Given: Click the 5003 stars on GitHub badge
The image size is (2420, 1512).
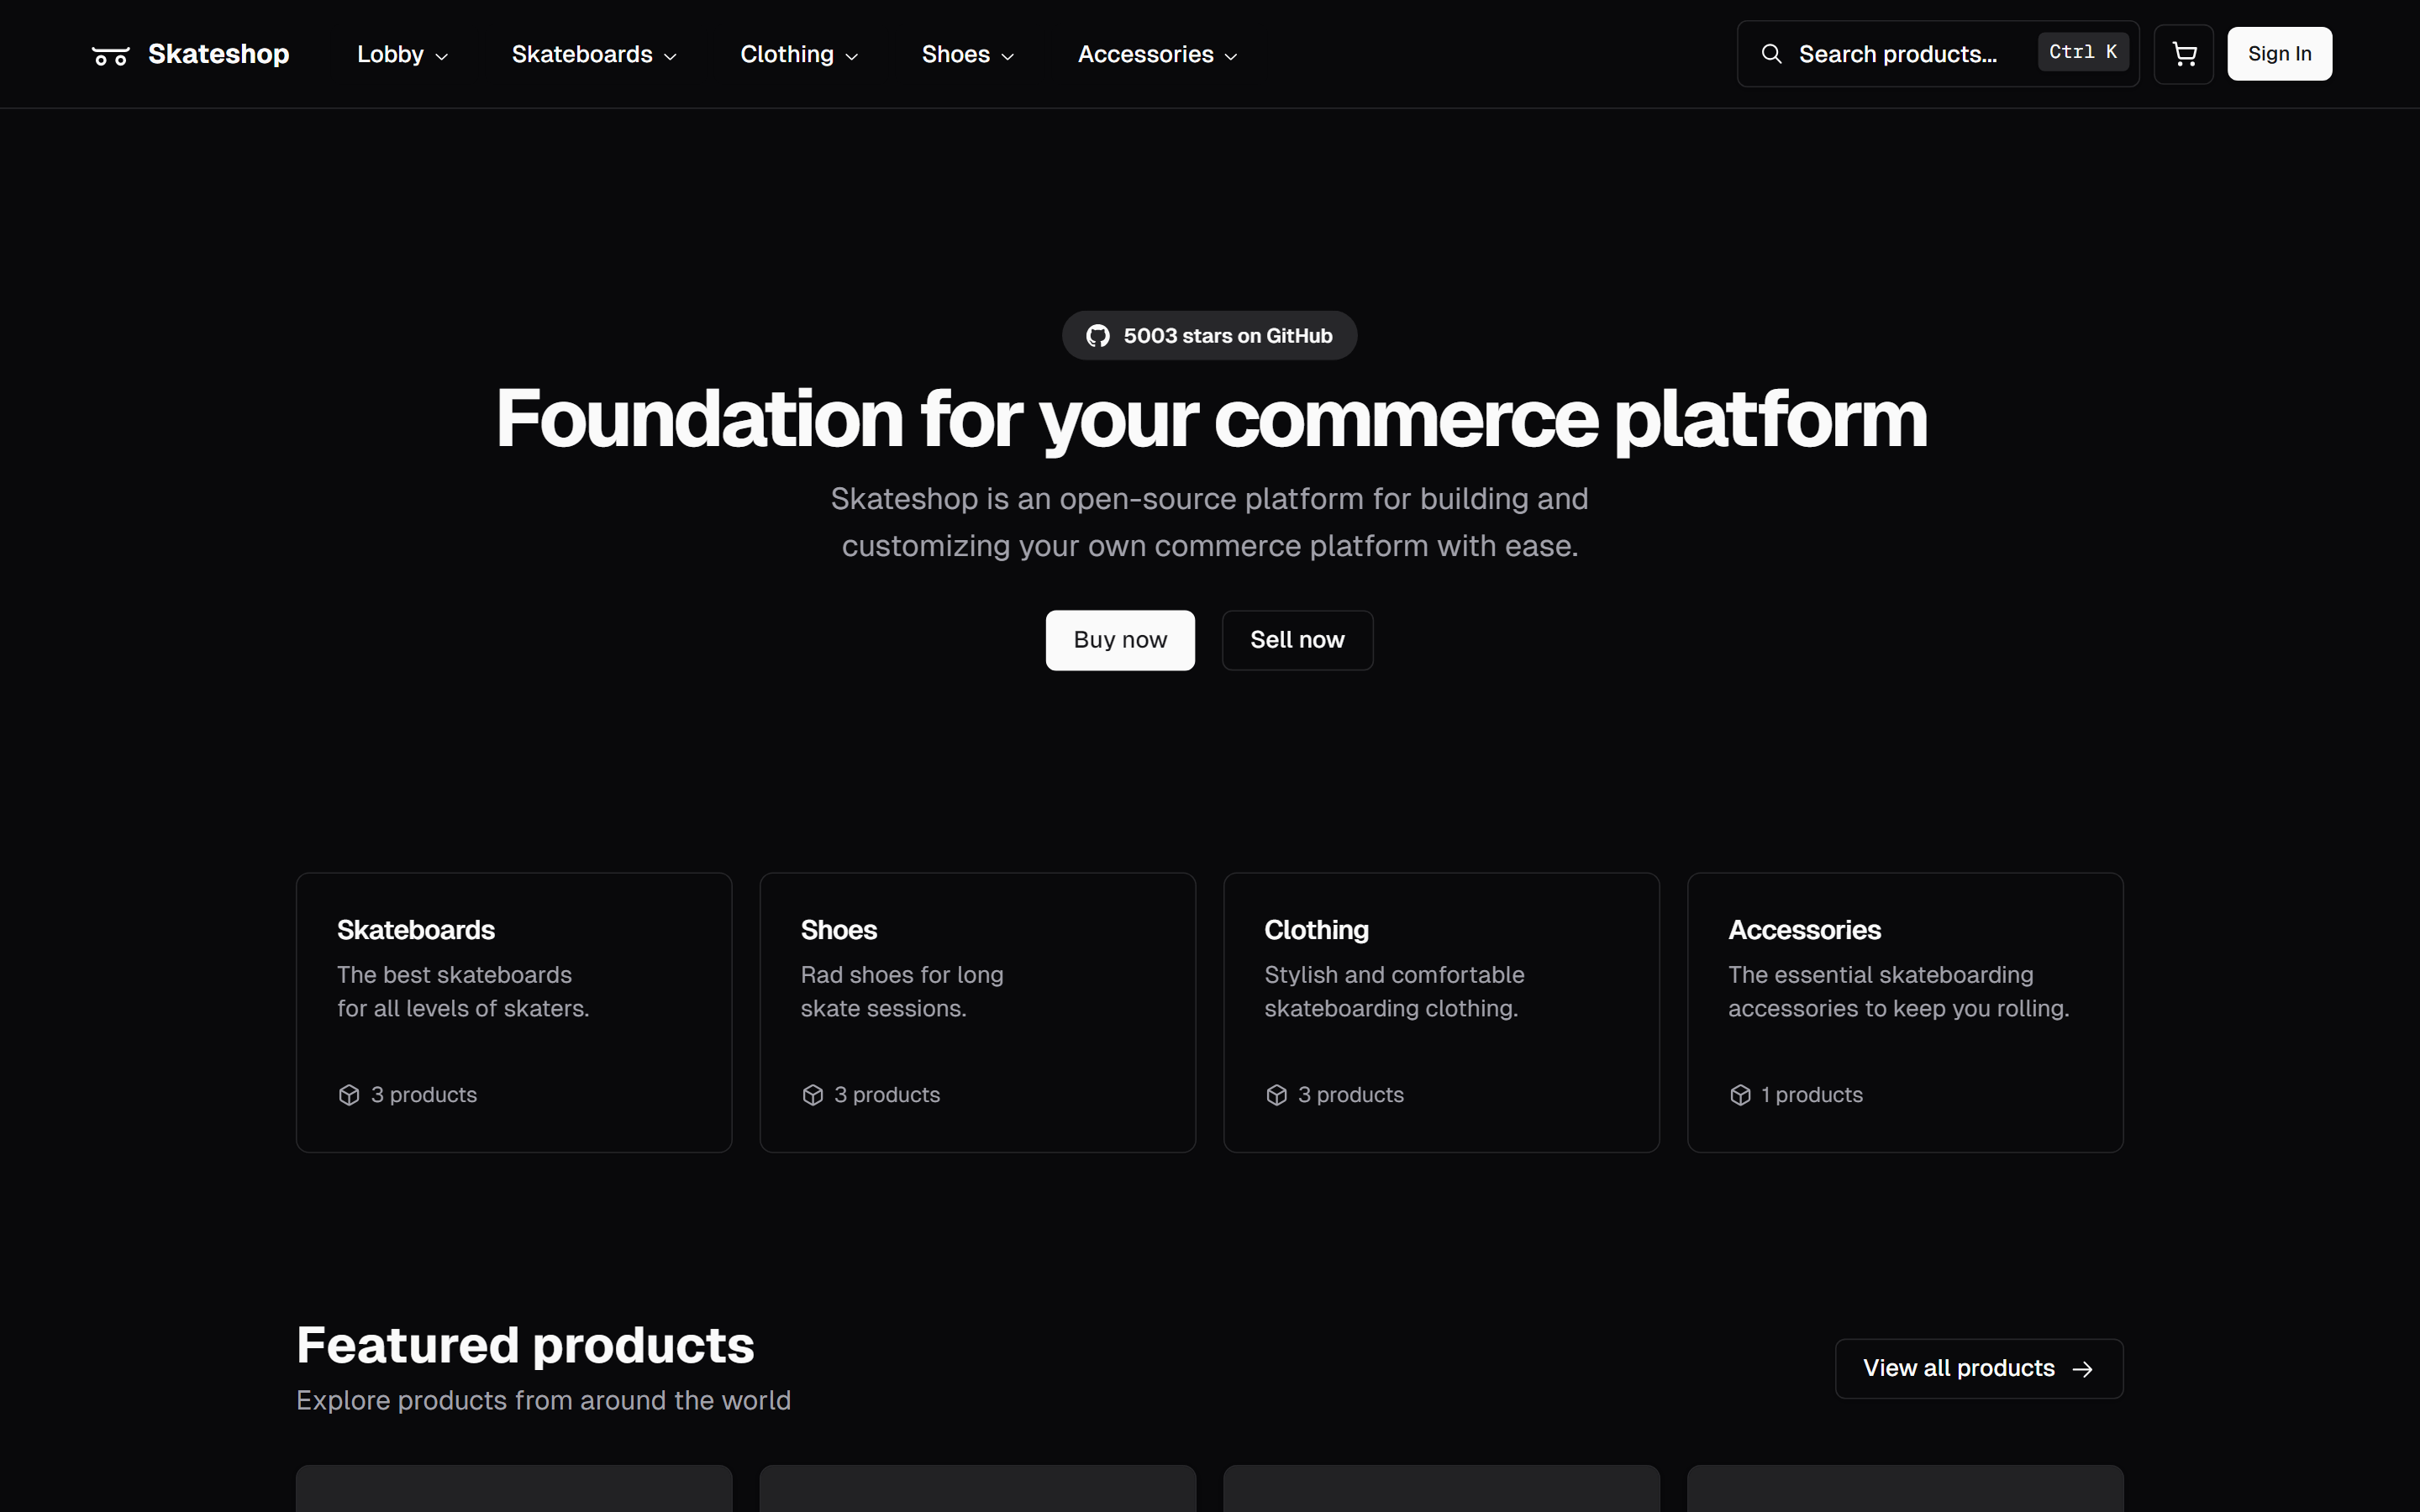Looking at the screenshot, I should pyautogui.click(x=1209, y=335).
